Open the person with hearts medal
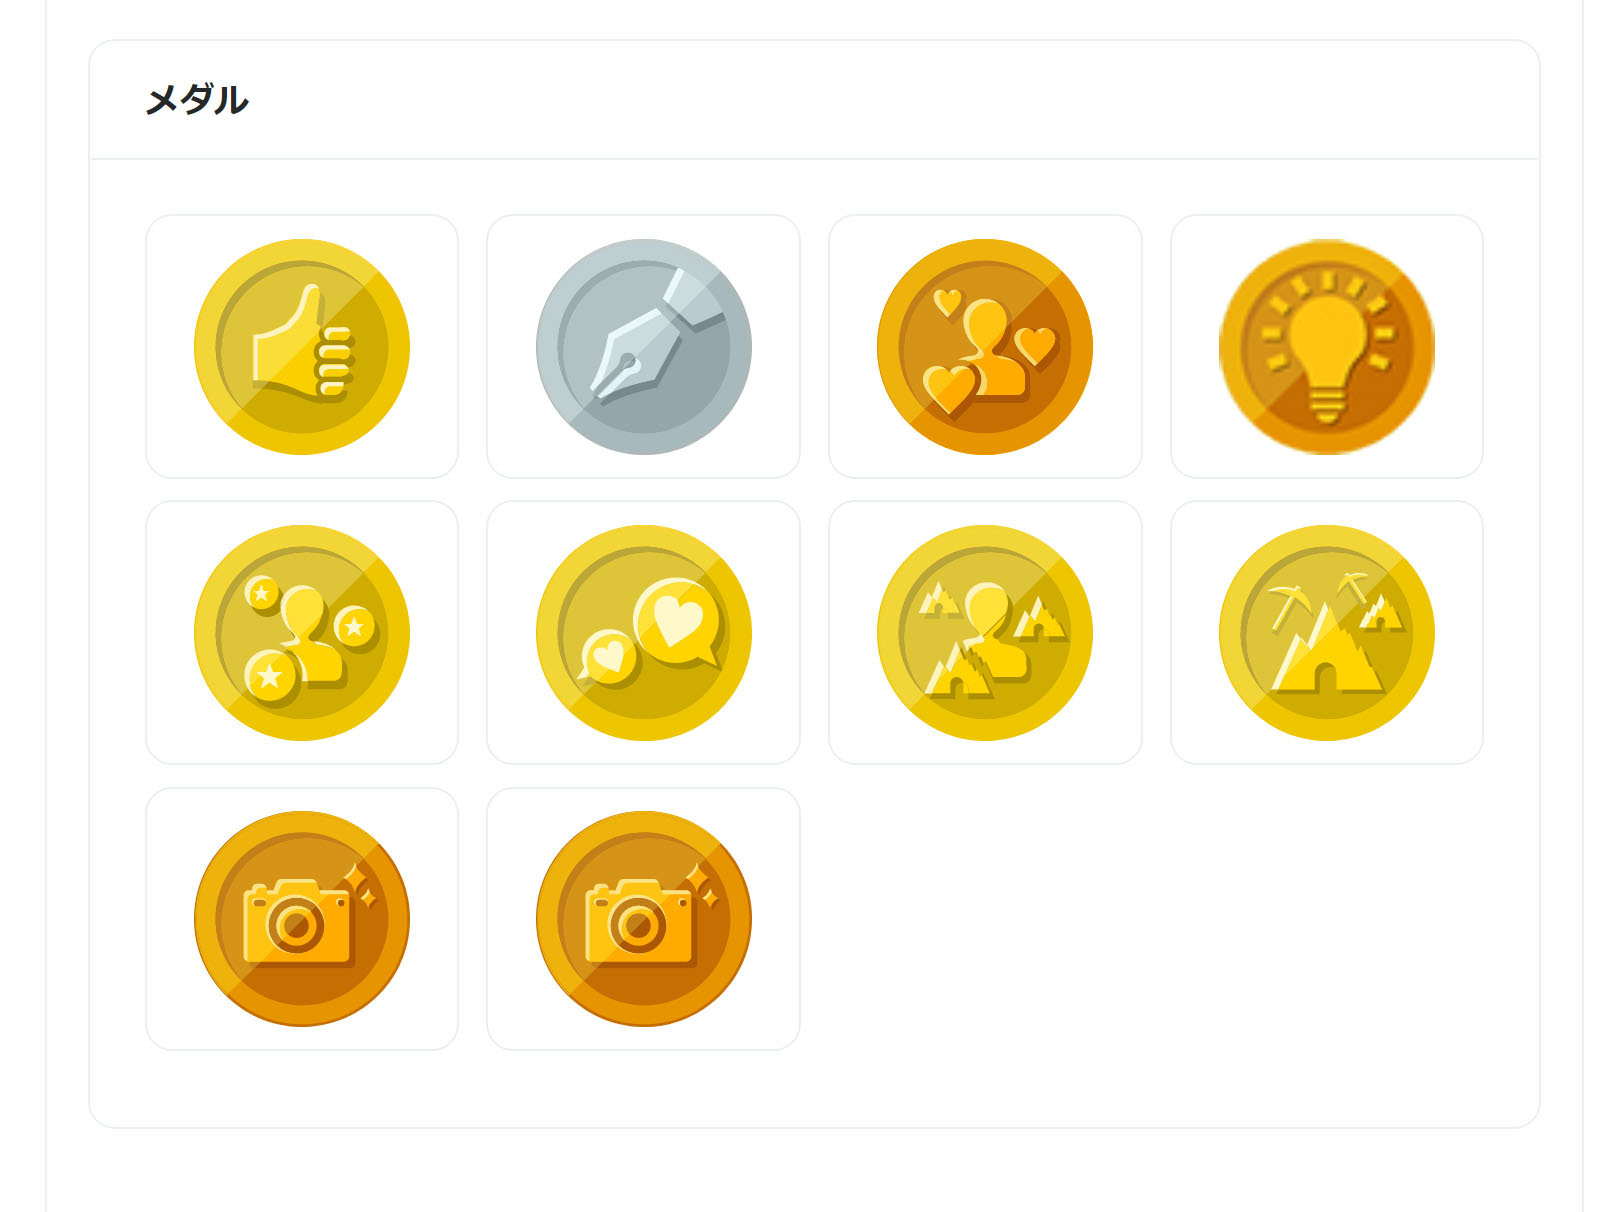This screenshot has width=1620, height=1212. coord(985,347)
